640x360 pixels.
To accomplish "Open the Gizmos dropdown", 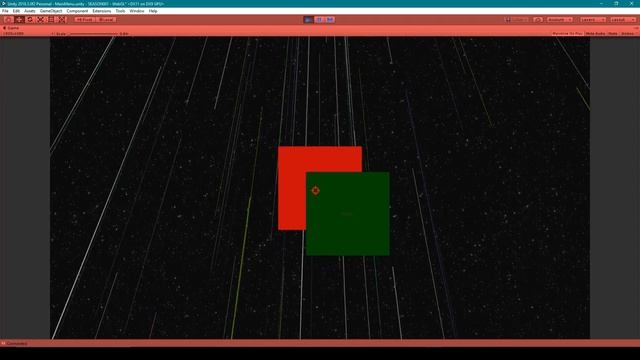I will tap(628, 33).
